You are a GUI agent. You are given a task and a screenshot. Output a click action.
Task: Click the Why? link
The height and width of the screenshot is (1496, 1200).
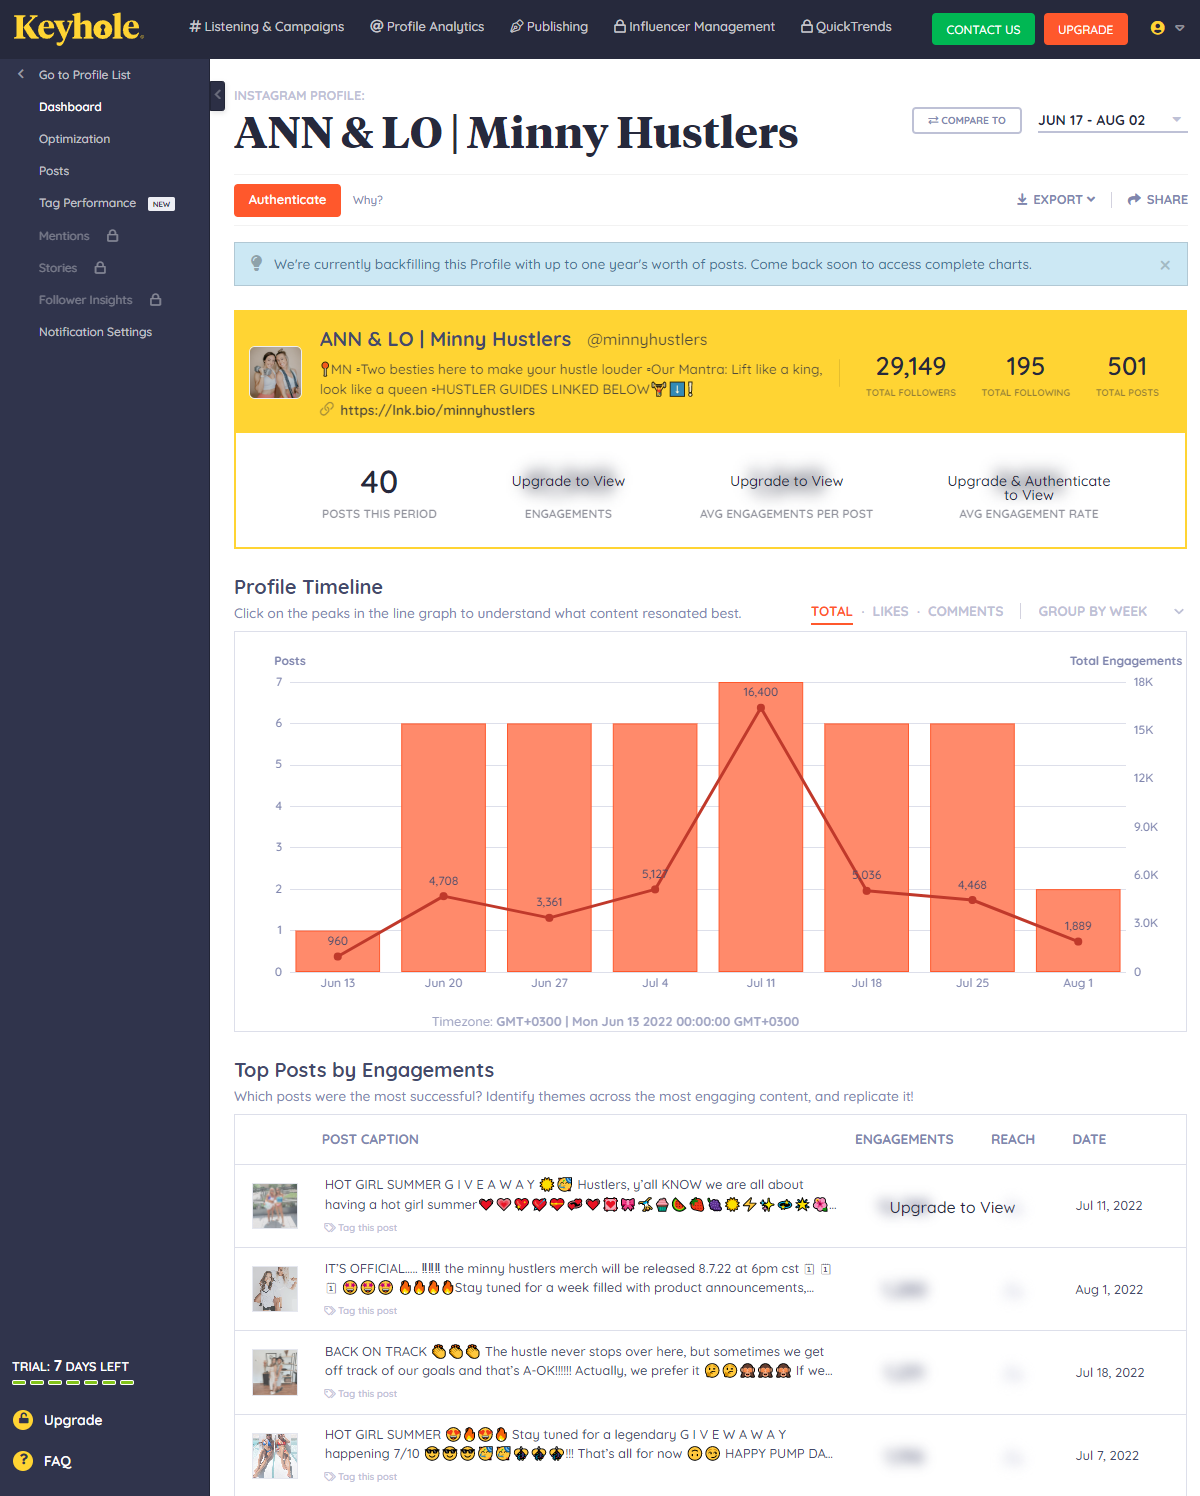[368, 200]
